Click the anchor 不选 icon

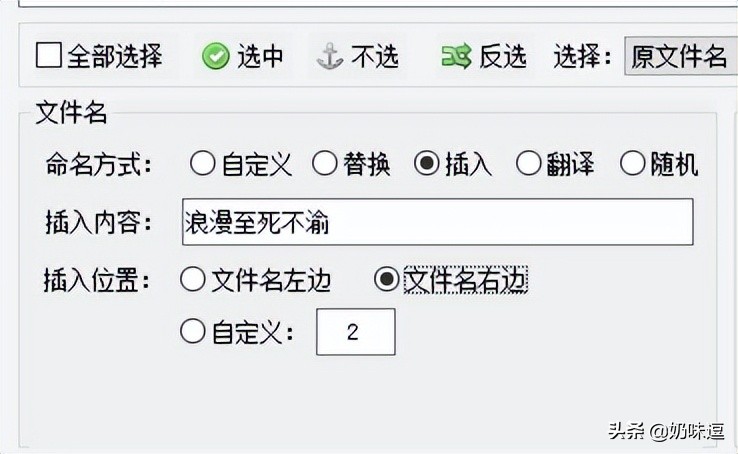[x=329, y=56]
